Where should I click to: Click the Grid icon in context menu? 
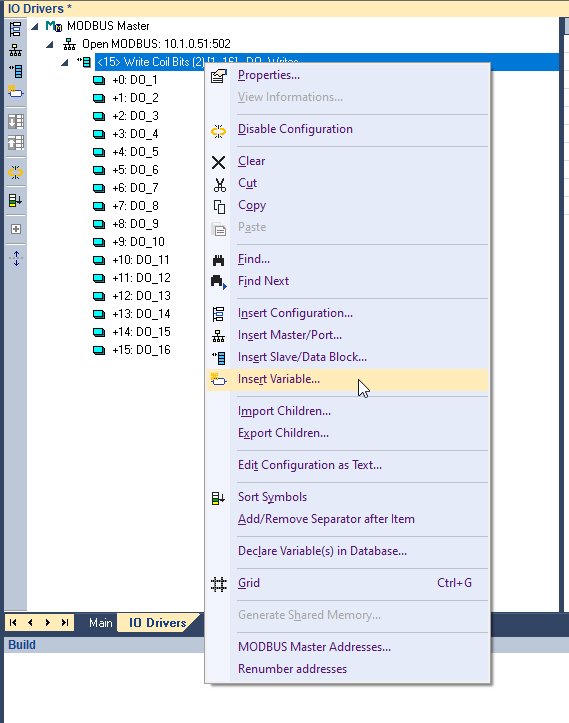(x=219, y=584)
